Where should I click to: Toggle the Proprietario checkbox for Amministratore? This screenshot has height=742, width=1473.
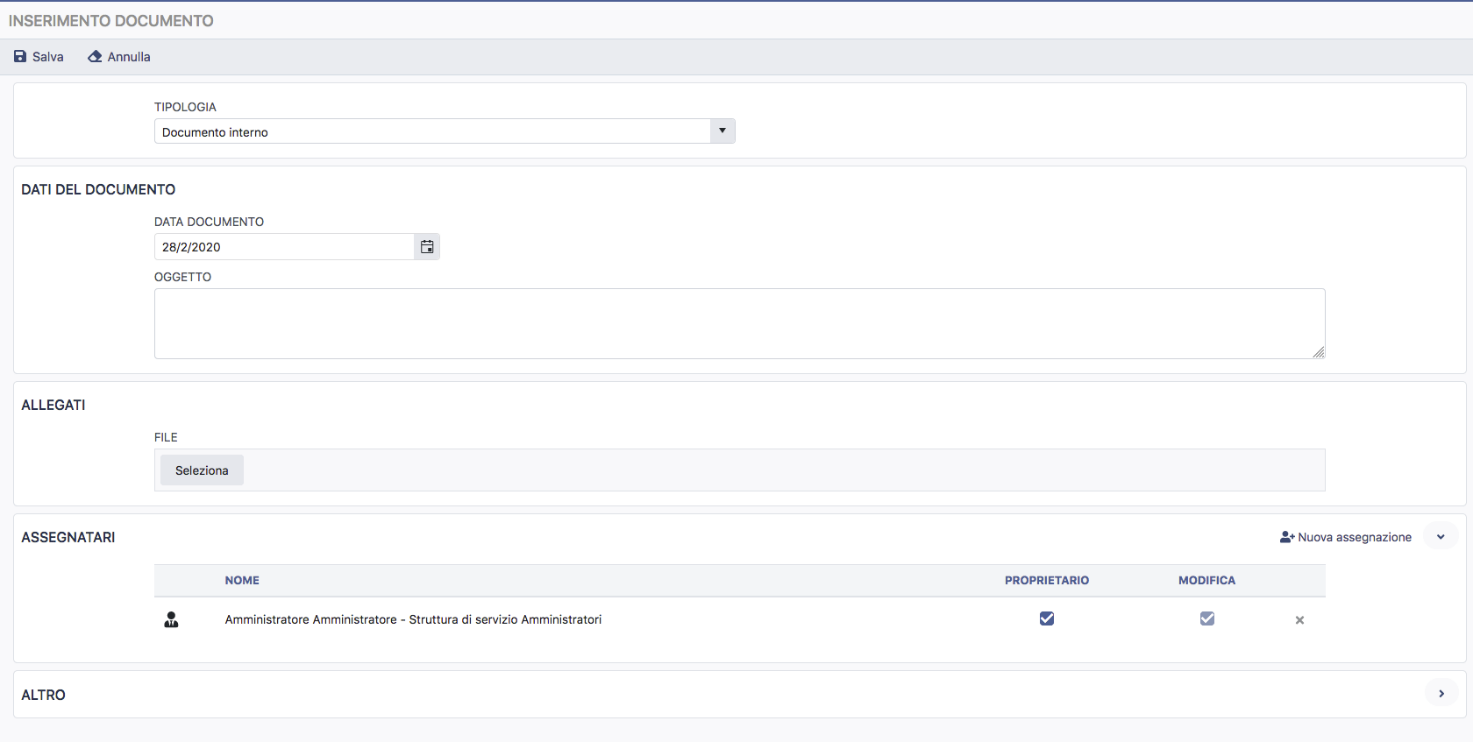tap(1047, 619)
